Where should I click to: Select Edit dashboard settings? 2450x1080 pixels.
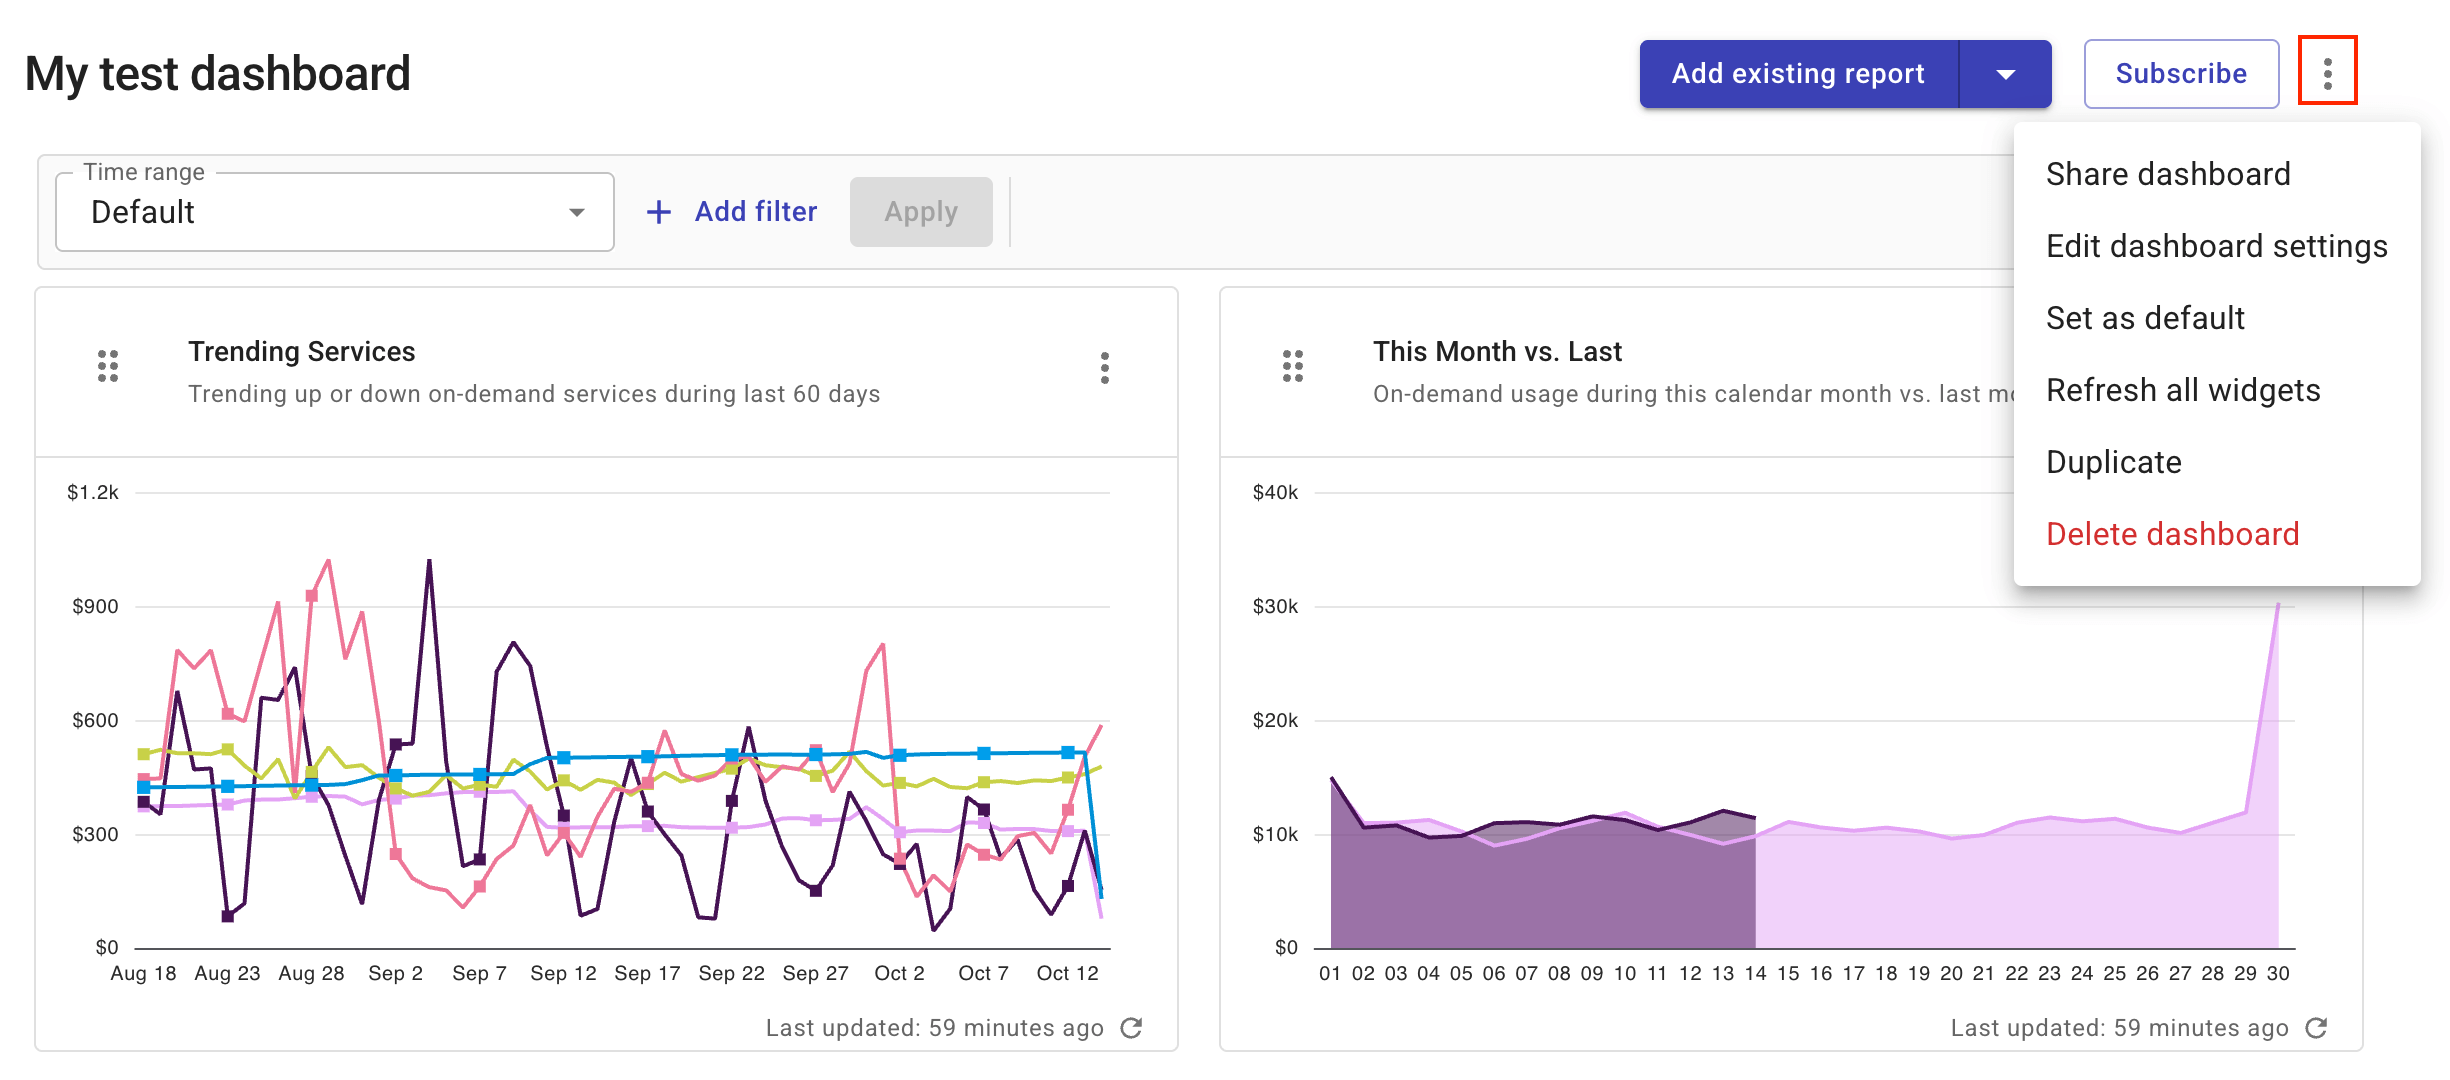click(2217, 246)
